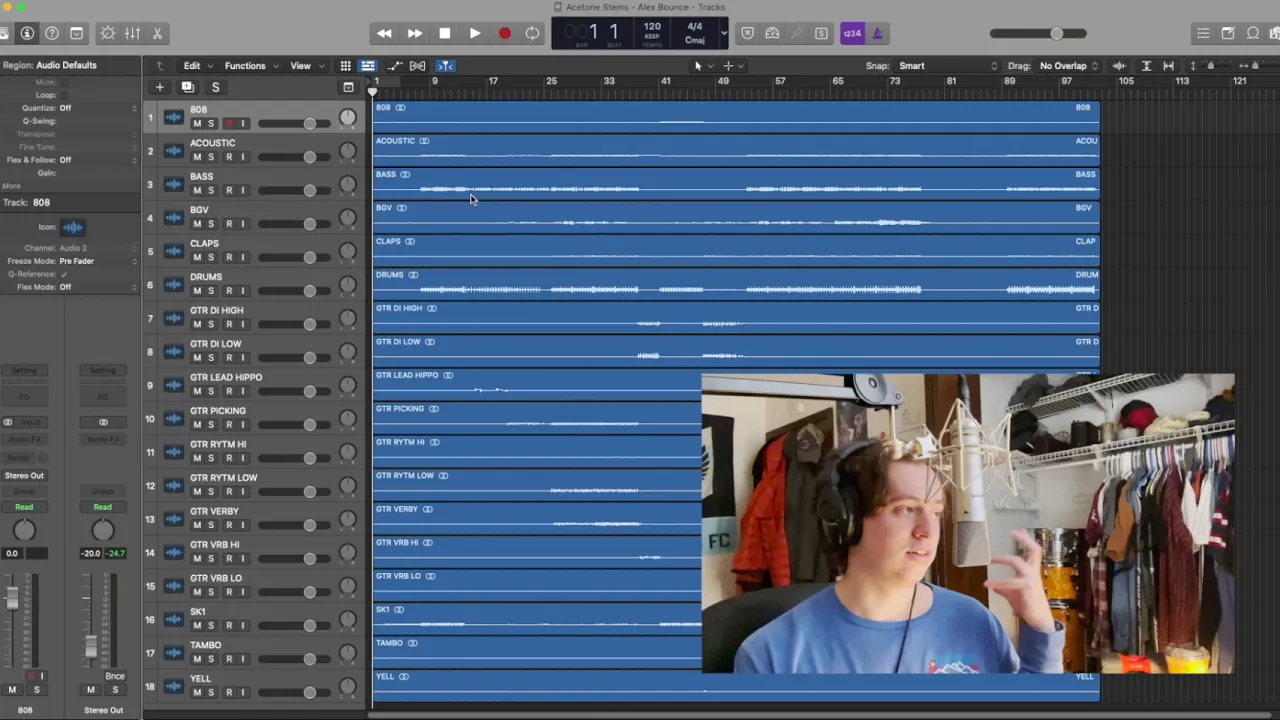Screen dimensions: 1280x720
Task: Enable input monitoring on BASS track
Action: (x=242, y=190)
